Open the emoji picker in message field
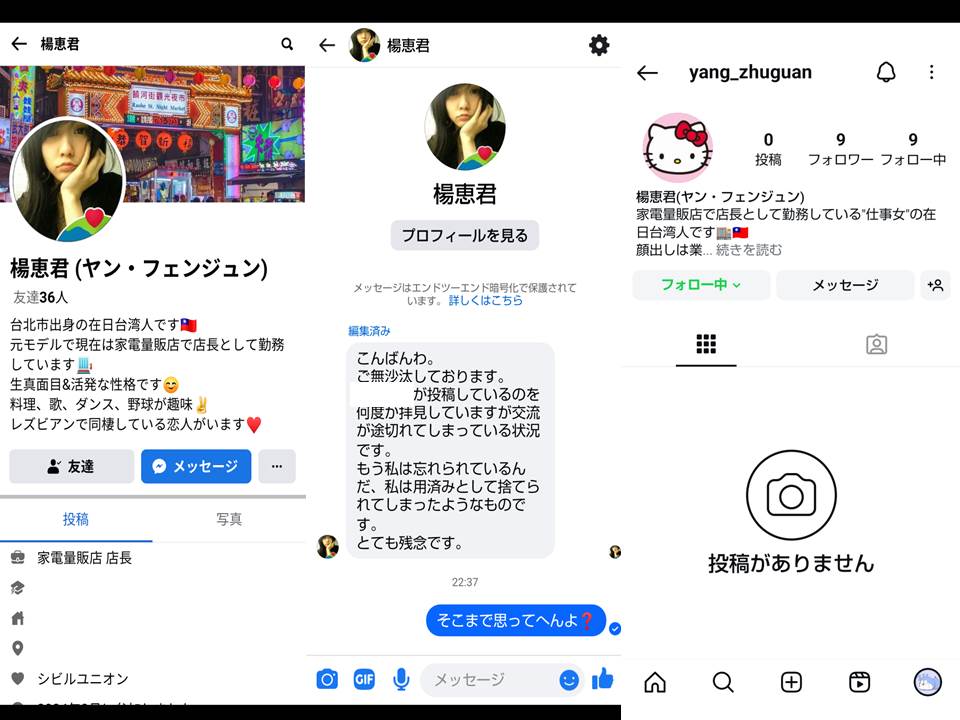 click(x=569, y=680)
